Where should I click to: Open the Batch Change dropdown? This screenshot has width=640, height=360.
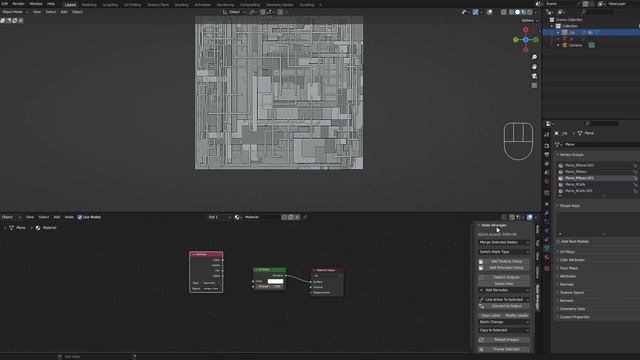click(504, 322)
